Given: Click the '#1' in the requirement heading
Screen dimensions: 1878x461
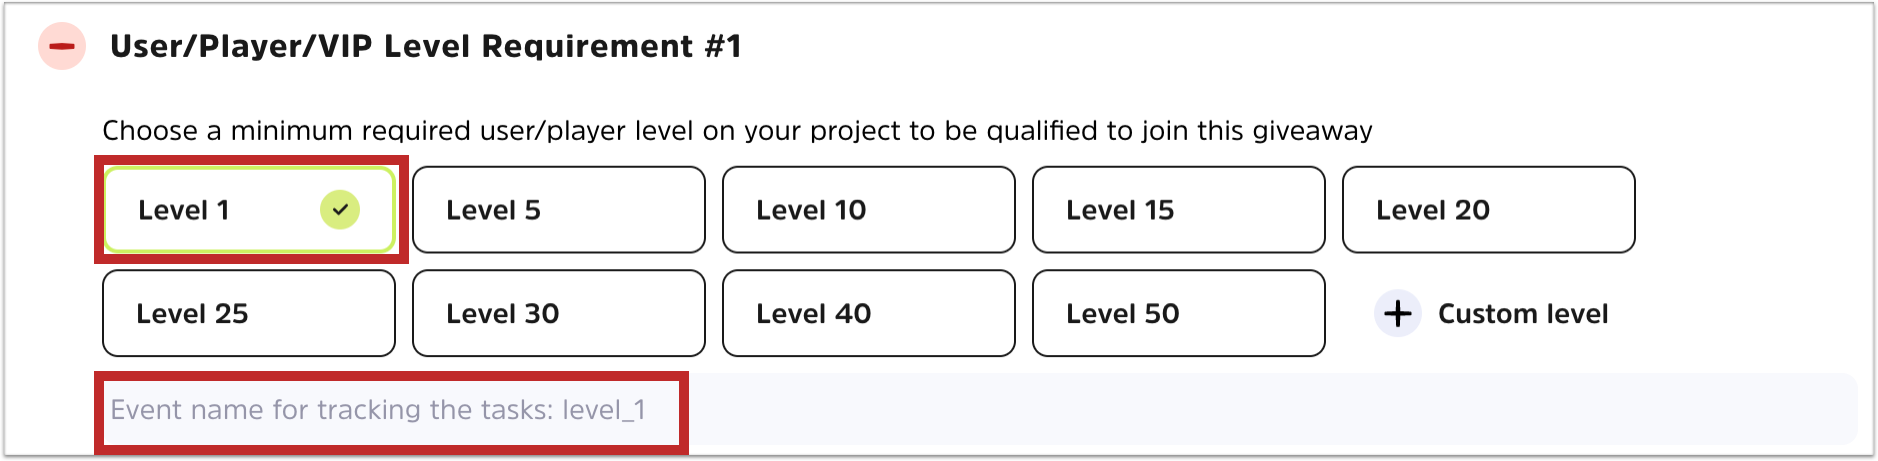Looking at the screenshot, I should [722, 46].
